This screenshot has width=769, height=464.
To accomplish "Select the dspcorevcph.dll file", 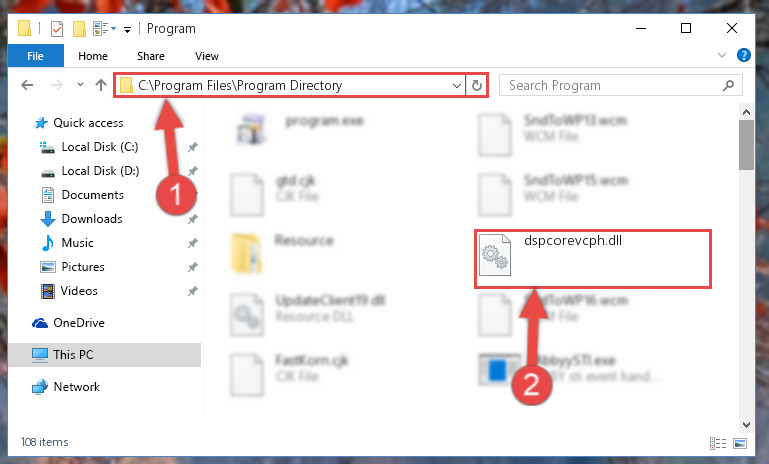I will (592, 258).
